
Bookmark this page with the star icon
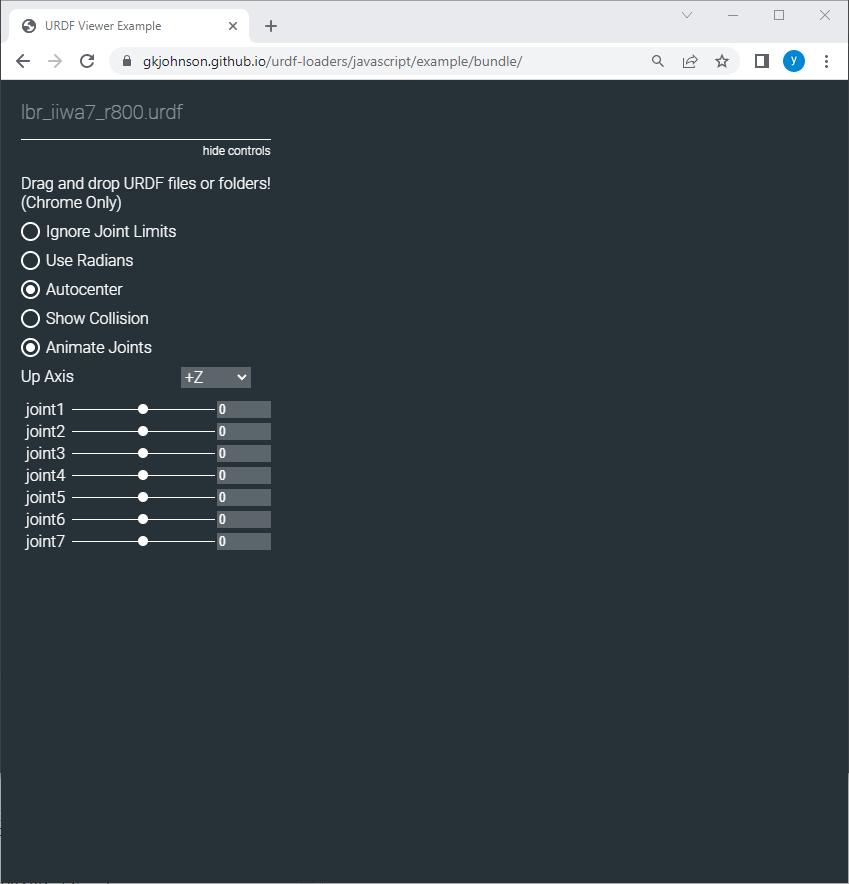point(722,60)
